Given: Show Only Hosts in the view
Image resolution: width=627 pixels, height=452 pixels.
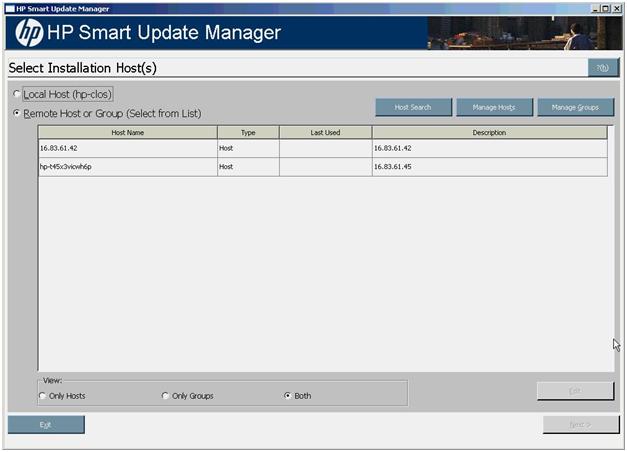Looking at the screenshot, I should [x=43, y=396].
